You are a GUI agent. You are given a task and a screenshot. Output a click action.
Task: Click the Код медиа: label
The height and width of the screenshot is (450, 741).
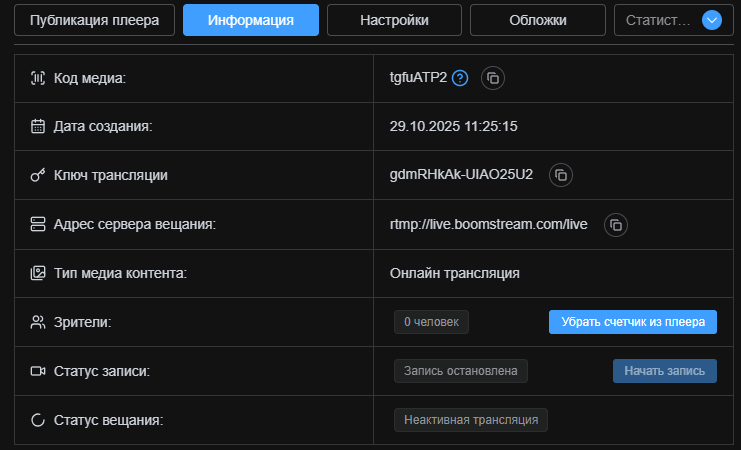point(90,78)
